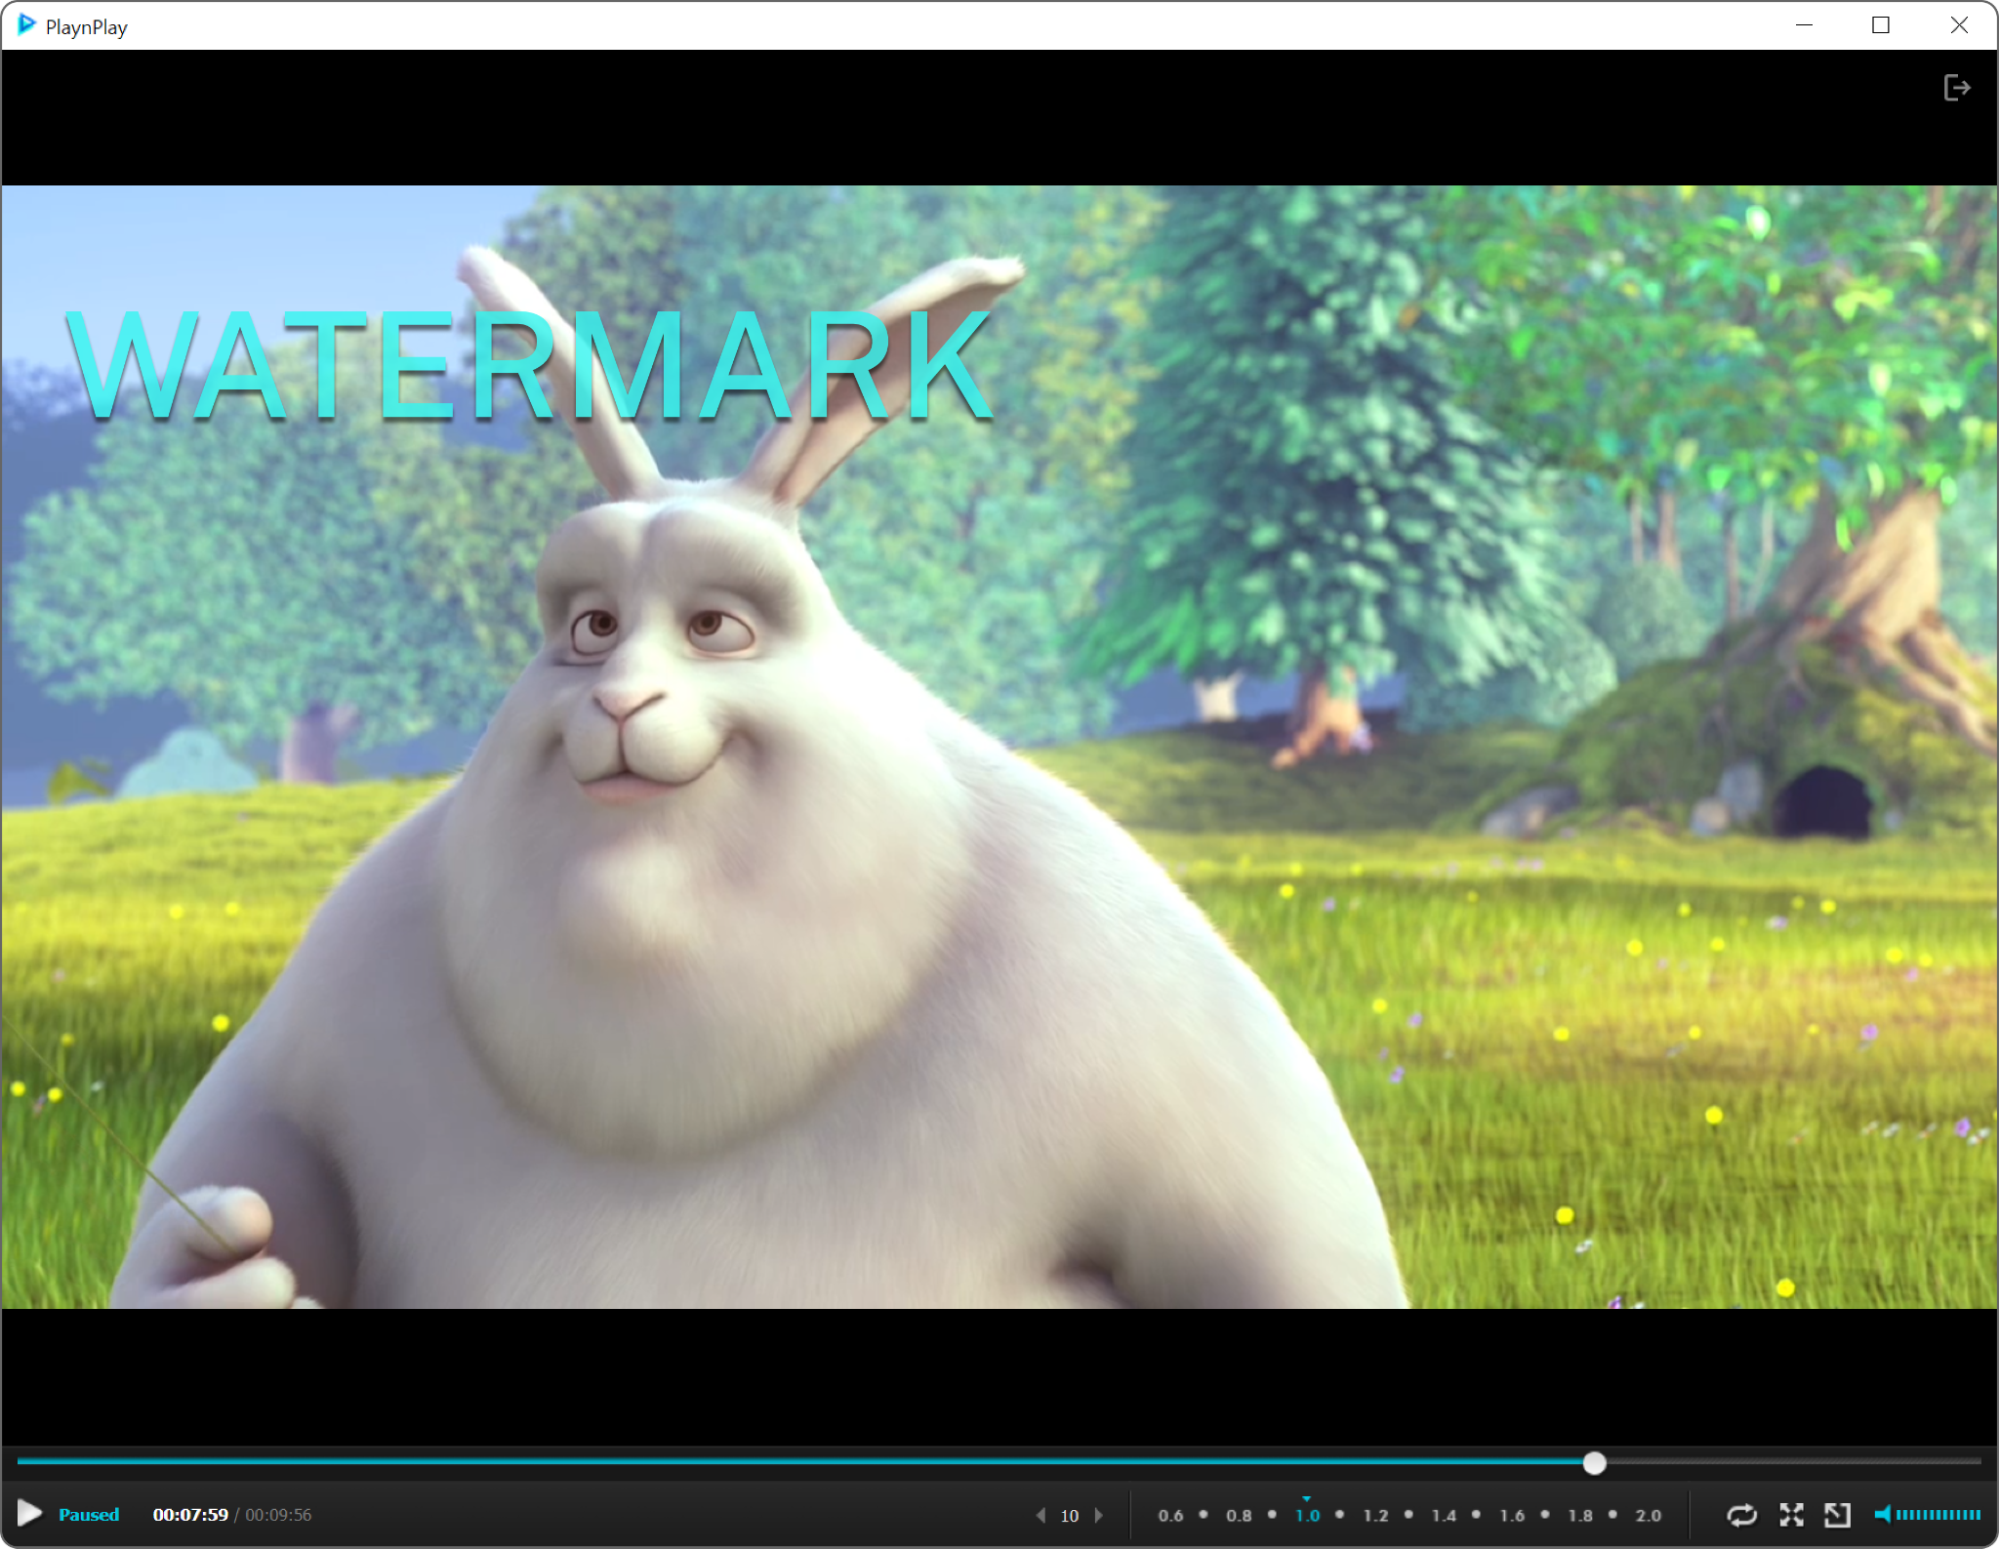Choose the 1.2 playback speed
Viewport: 1999px width, 1550px height.
(1375, 1516)
